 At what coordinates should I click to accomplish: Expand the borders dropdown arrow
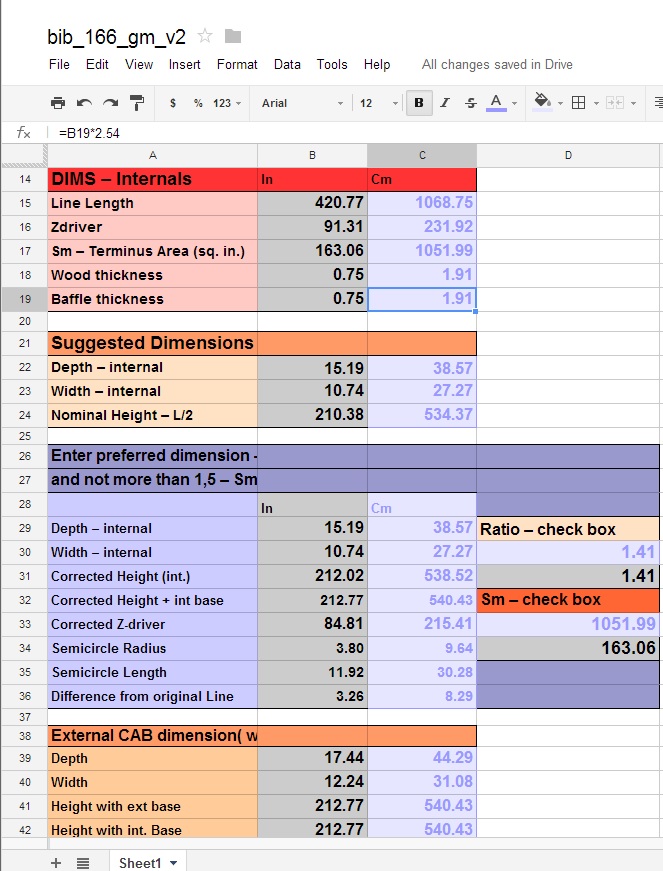596,103
